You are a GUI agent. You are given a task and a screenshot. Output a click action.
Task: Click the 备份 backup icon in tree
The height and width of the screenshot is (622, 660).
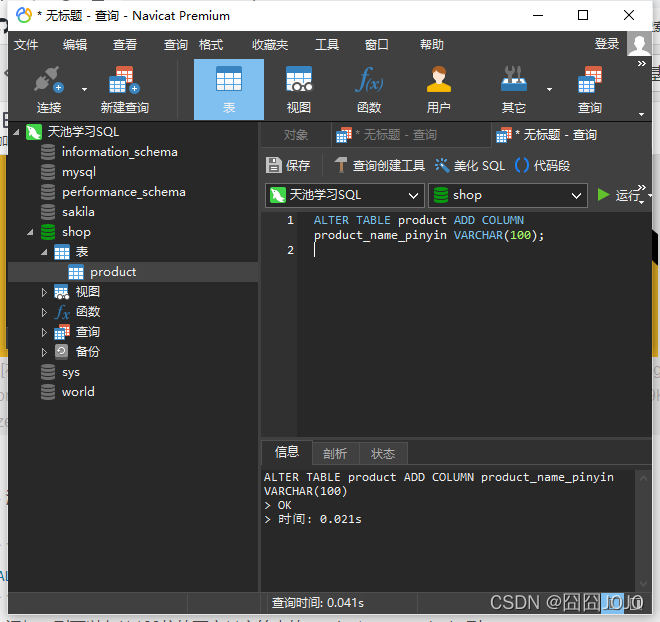click(61, 351)
